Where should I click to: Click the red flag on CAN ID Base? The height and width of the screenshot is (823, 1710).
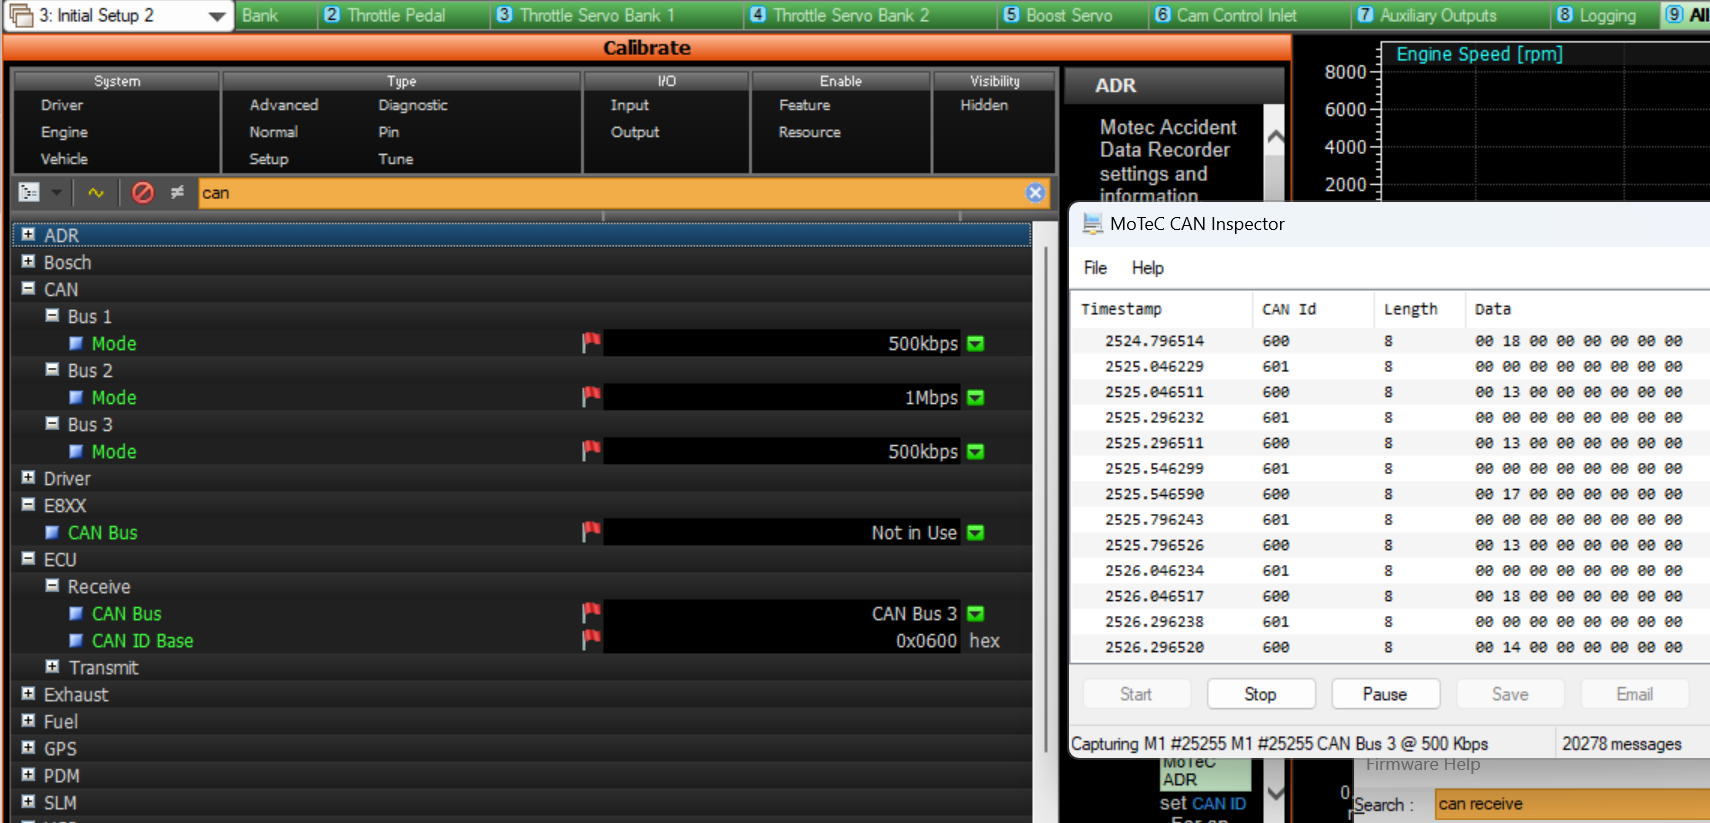591,640
